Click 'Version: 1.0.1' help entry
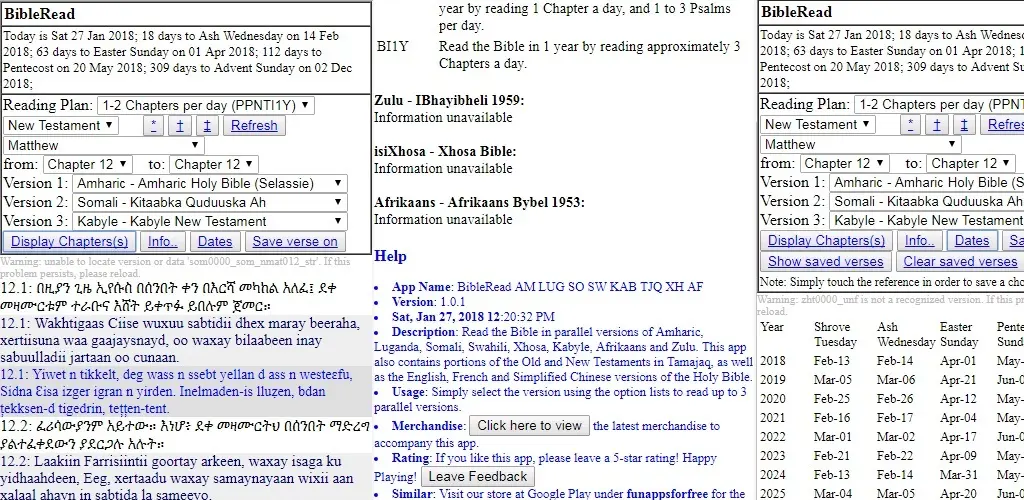The height and width of the screenshot is (500, 1024). (428, 302)
